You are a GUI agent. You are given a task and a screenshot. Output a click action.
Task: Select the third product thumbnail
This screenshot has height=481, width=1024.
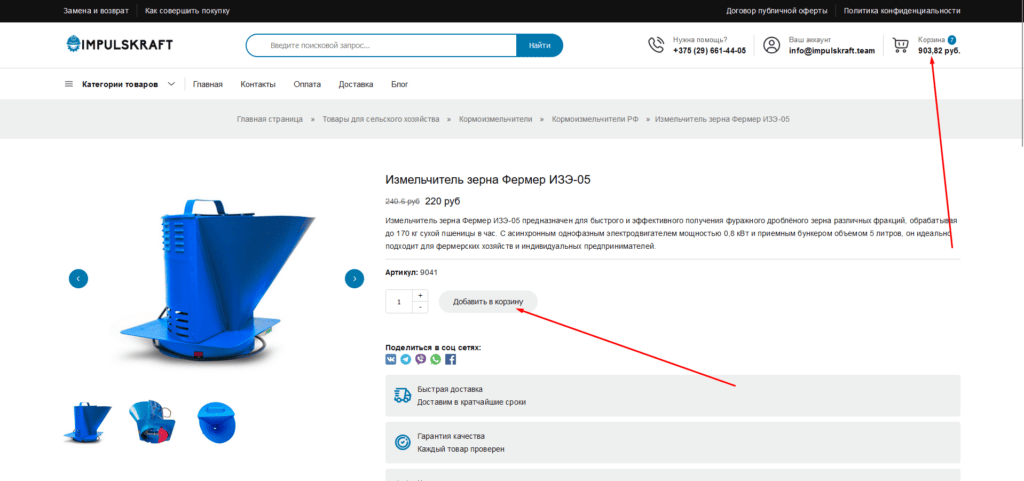pos(216,423)
